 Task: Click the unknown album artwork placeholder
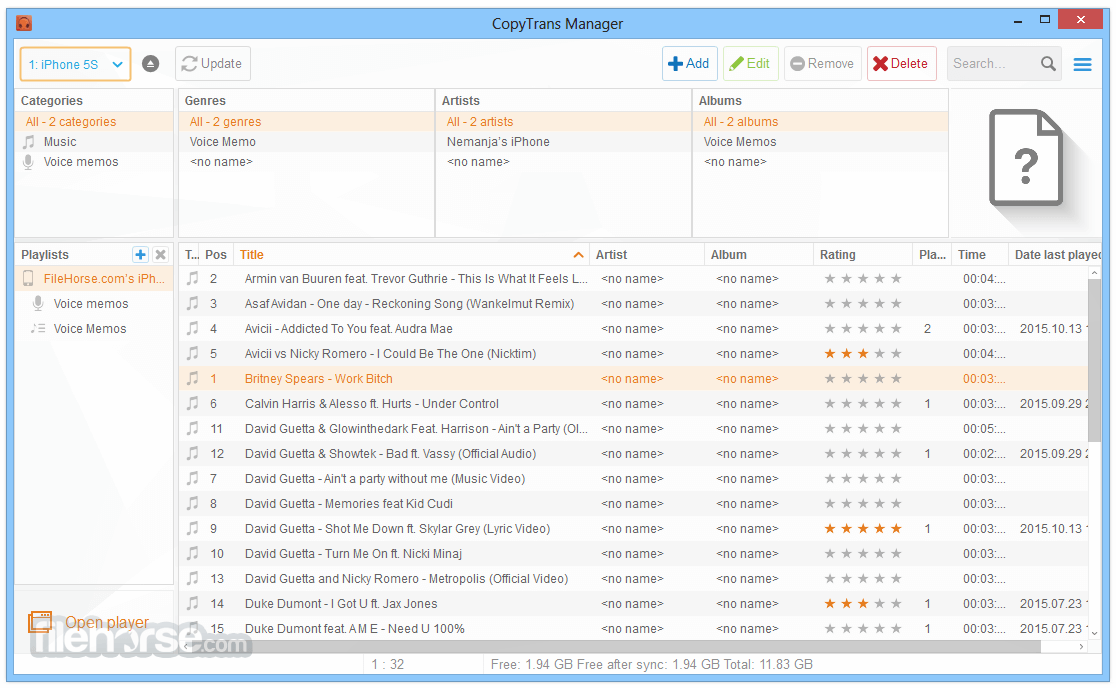1026,157
